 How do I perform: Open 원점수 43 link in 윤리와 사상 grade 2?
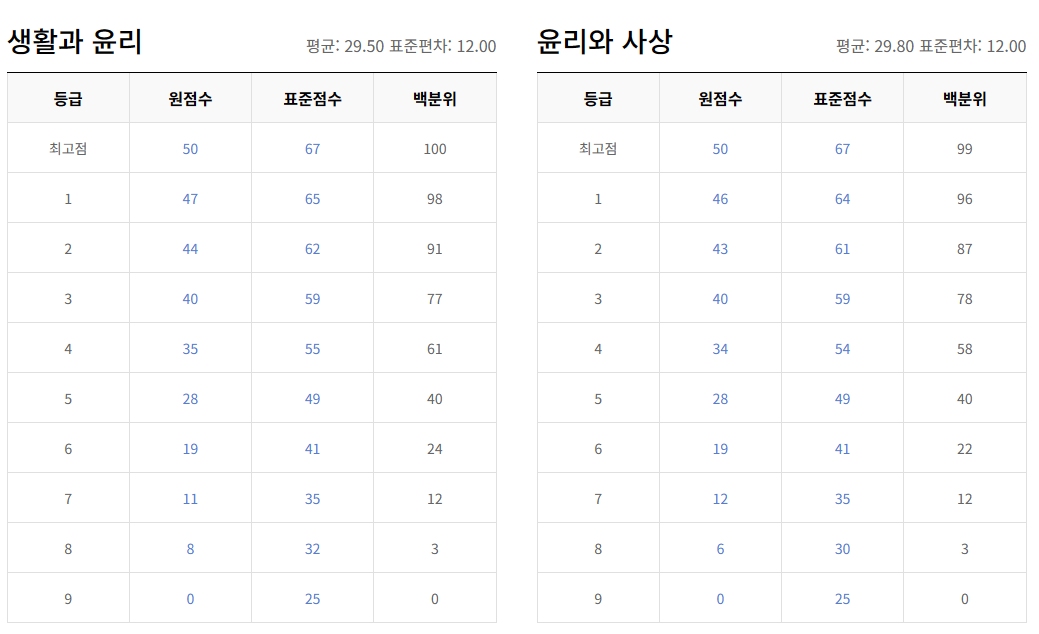(720, 249)
